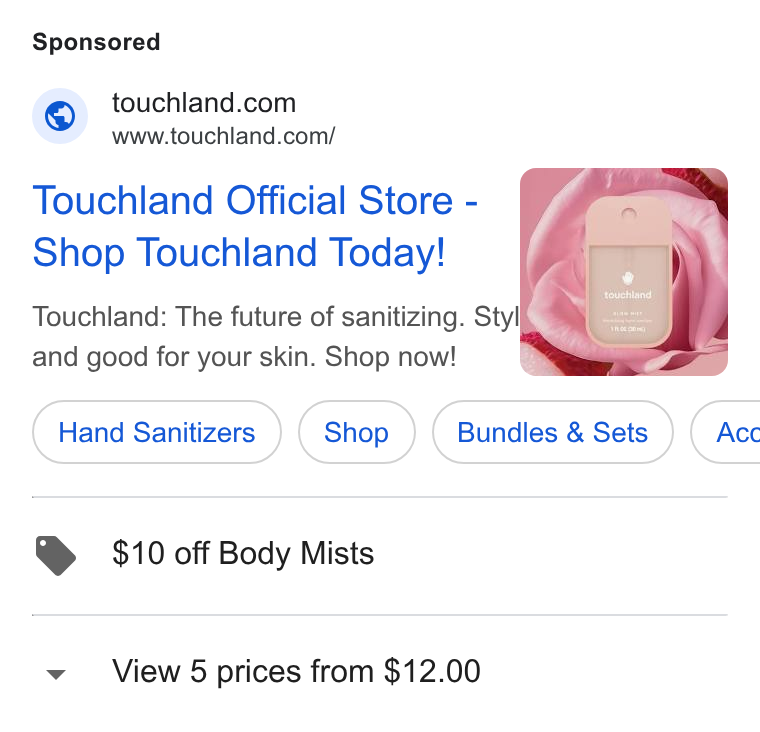Click the globe favicon beside touchland.com

pos(60,116)
